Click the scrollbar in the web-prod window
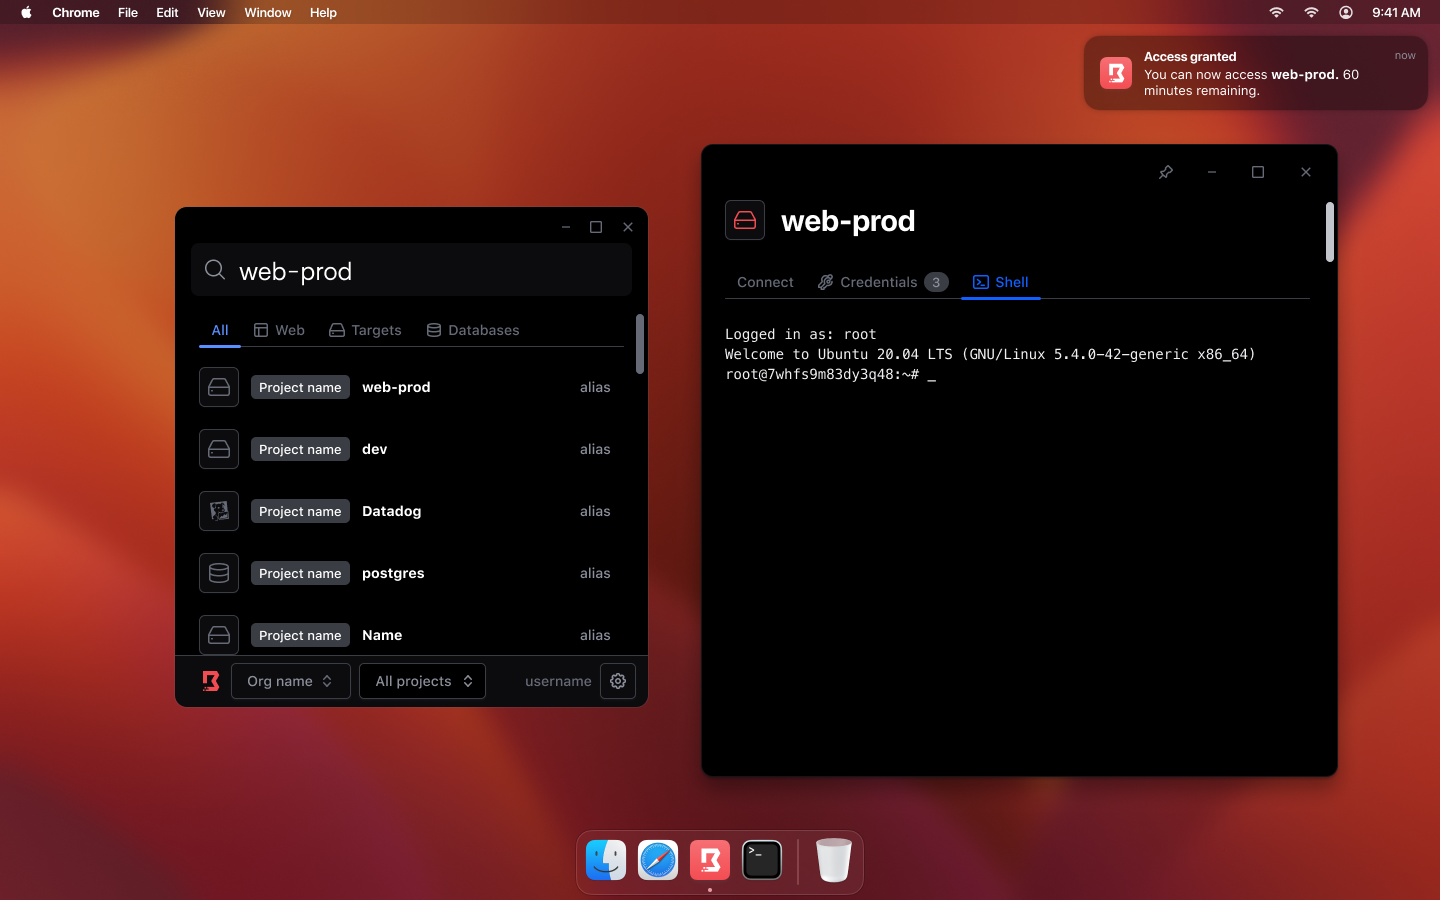This screenshot has width=1440, height=900. (1330, 232)
